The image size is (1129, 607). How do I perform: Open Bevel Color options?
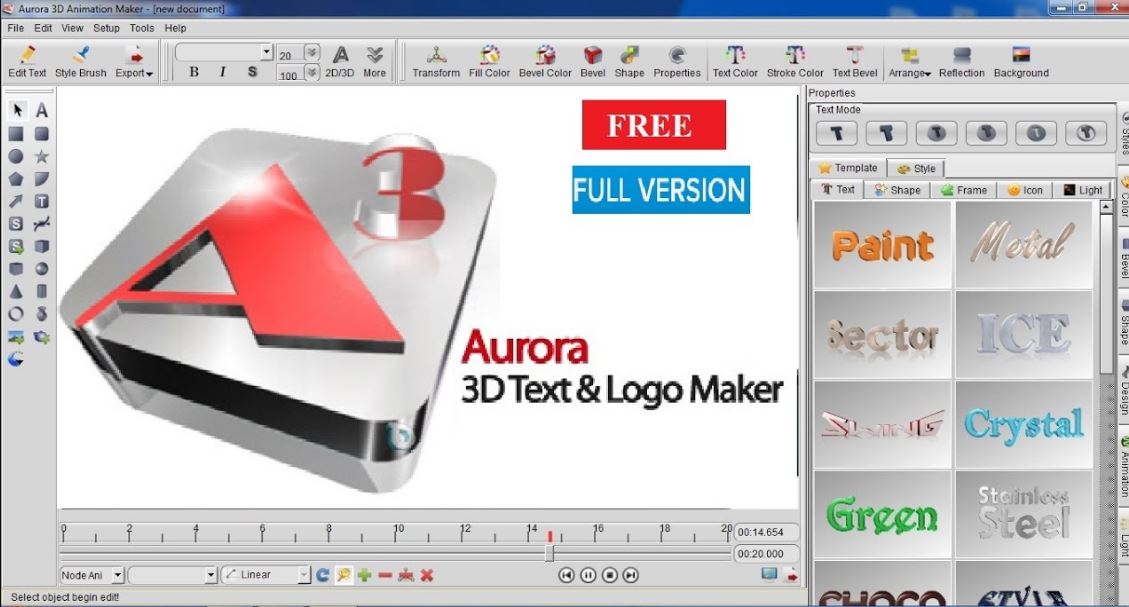tap(545, 62)
